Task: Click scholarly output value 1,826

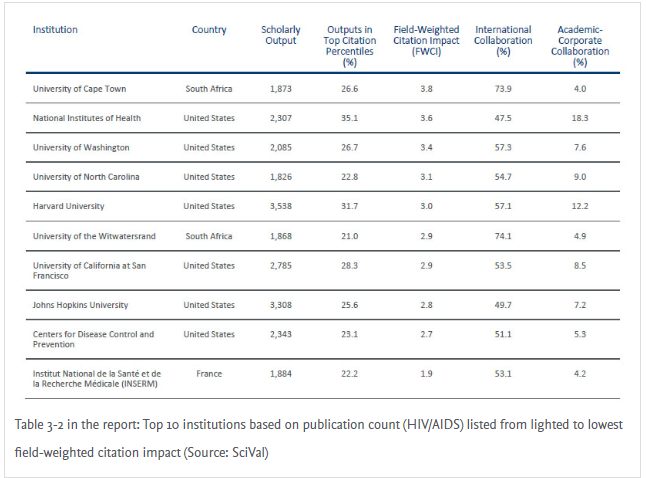Action: tap(281, 177)
